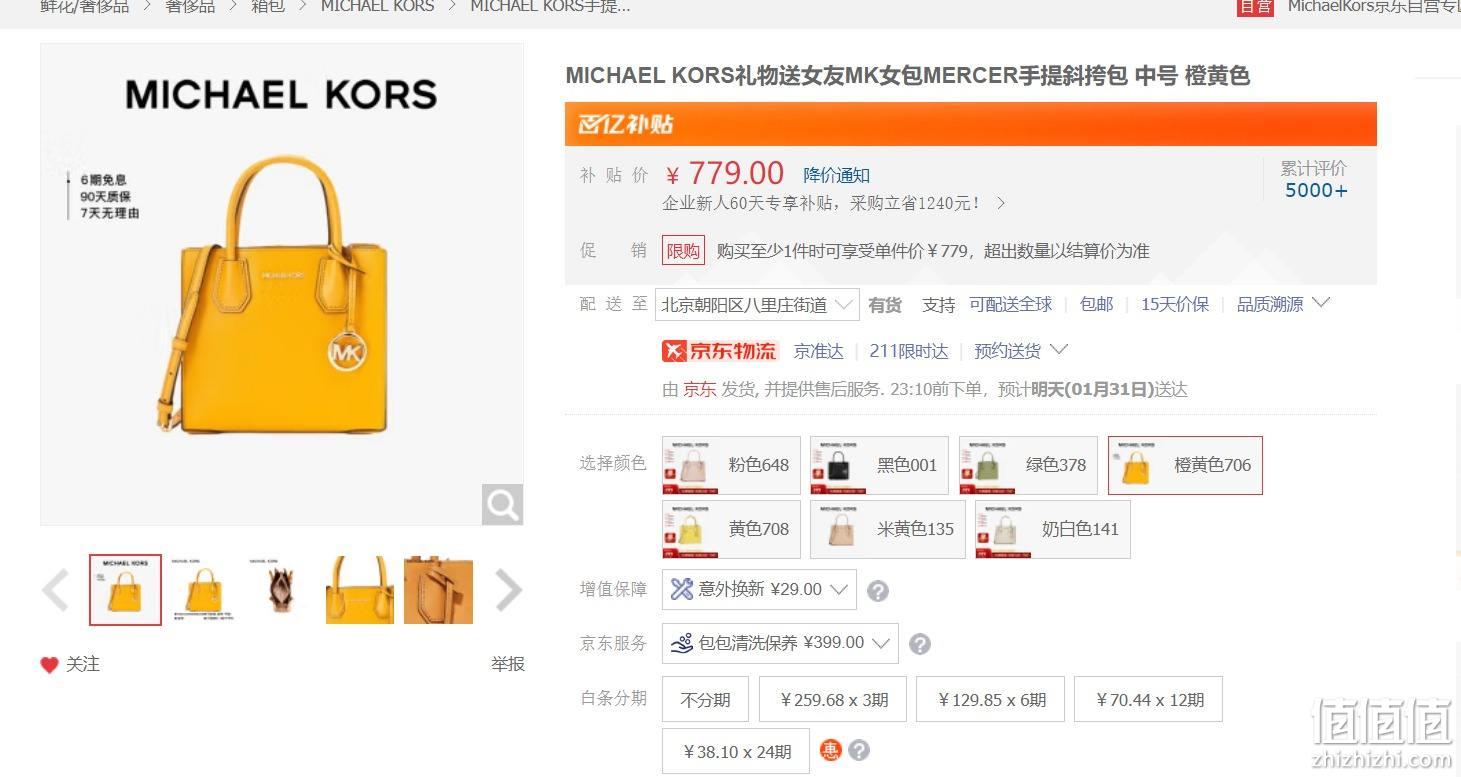This screenshot has width=1461, height=777.
Task: Expand the 包包清洗保养 ¥399.00 dropdown
Action: coord(780,643)
